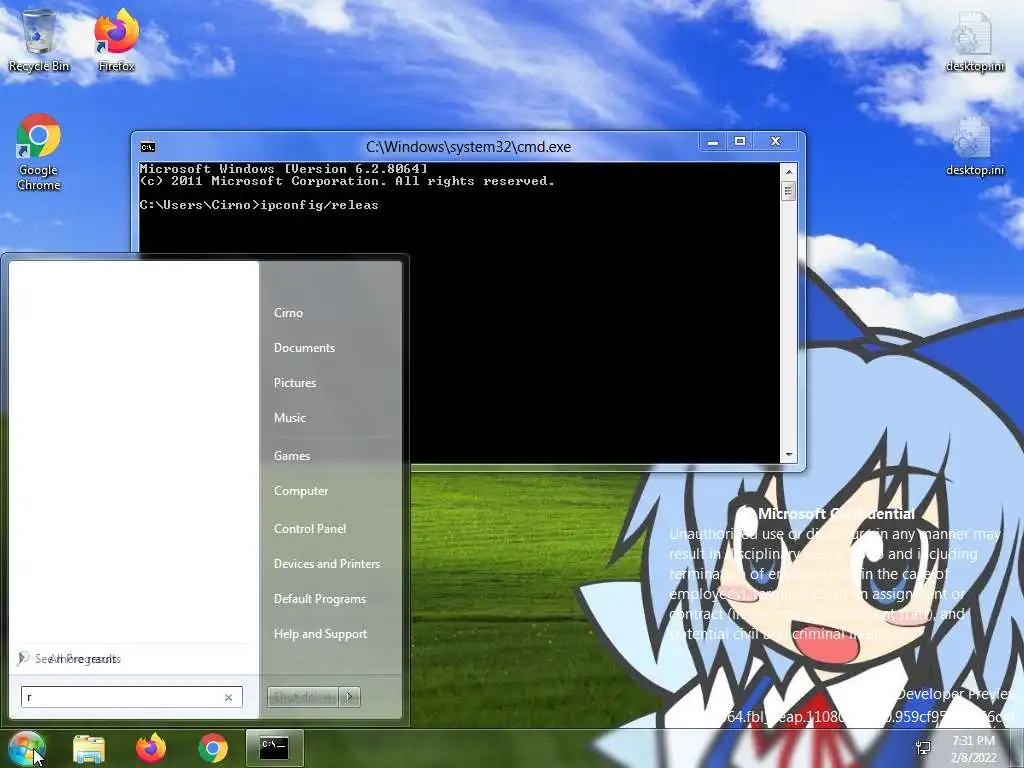Open the Recycle Bin desktop icon
Image resolution: width=1024 pixels, height=768 pixels.
coord(39,40)
